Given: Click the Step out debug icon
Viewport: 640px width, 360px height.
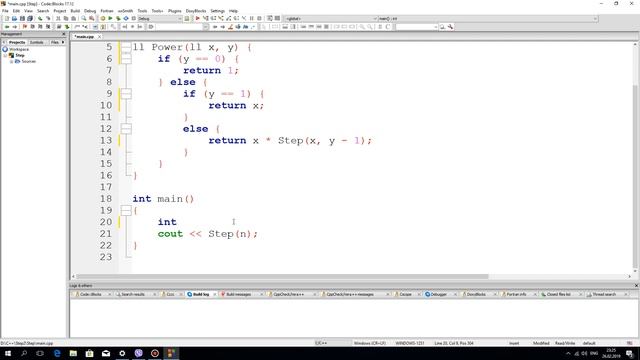Looking at the screenshot, I should [229, 18].
